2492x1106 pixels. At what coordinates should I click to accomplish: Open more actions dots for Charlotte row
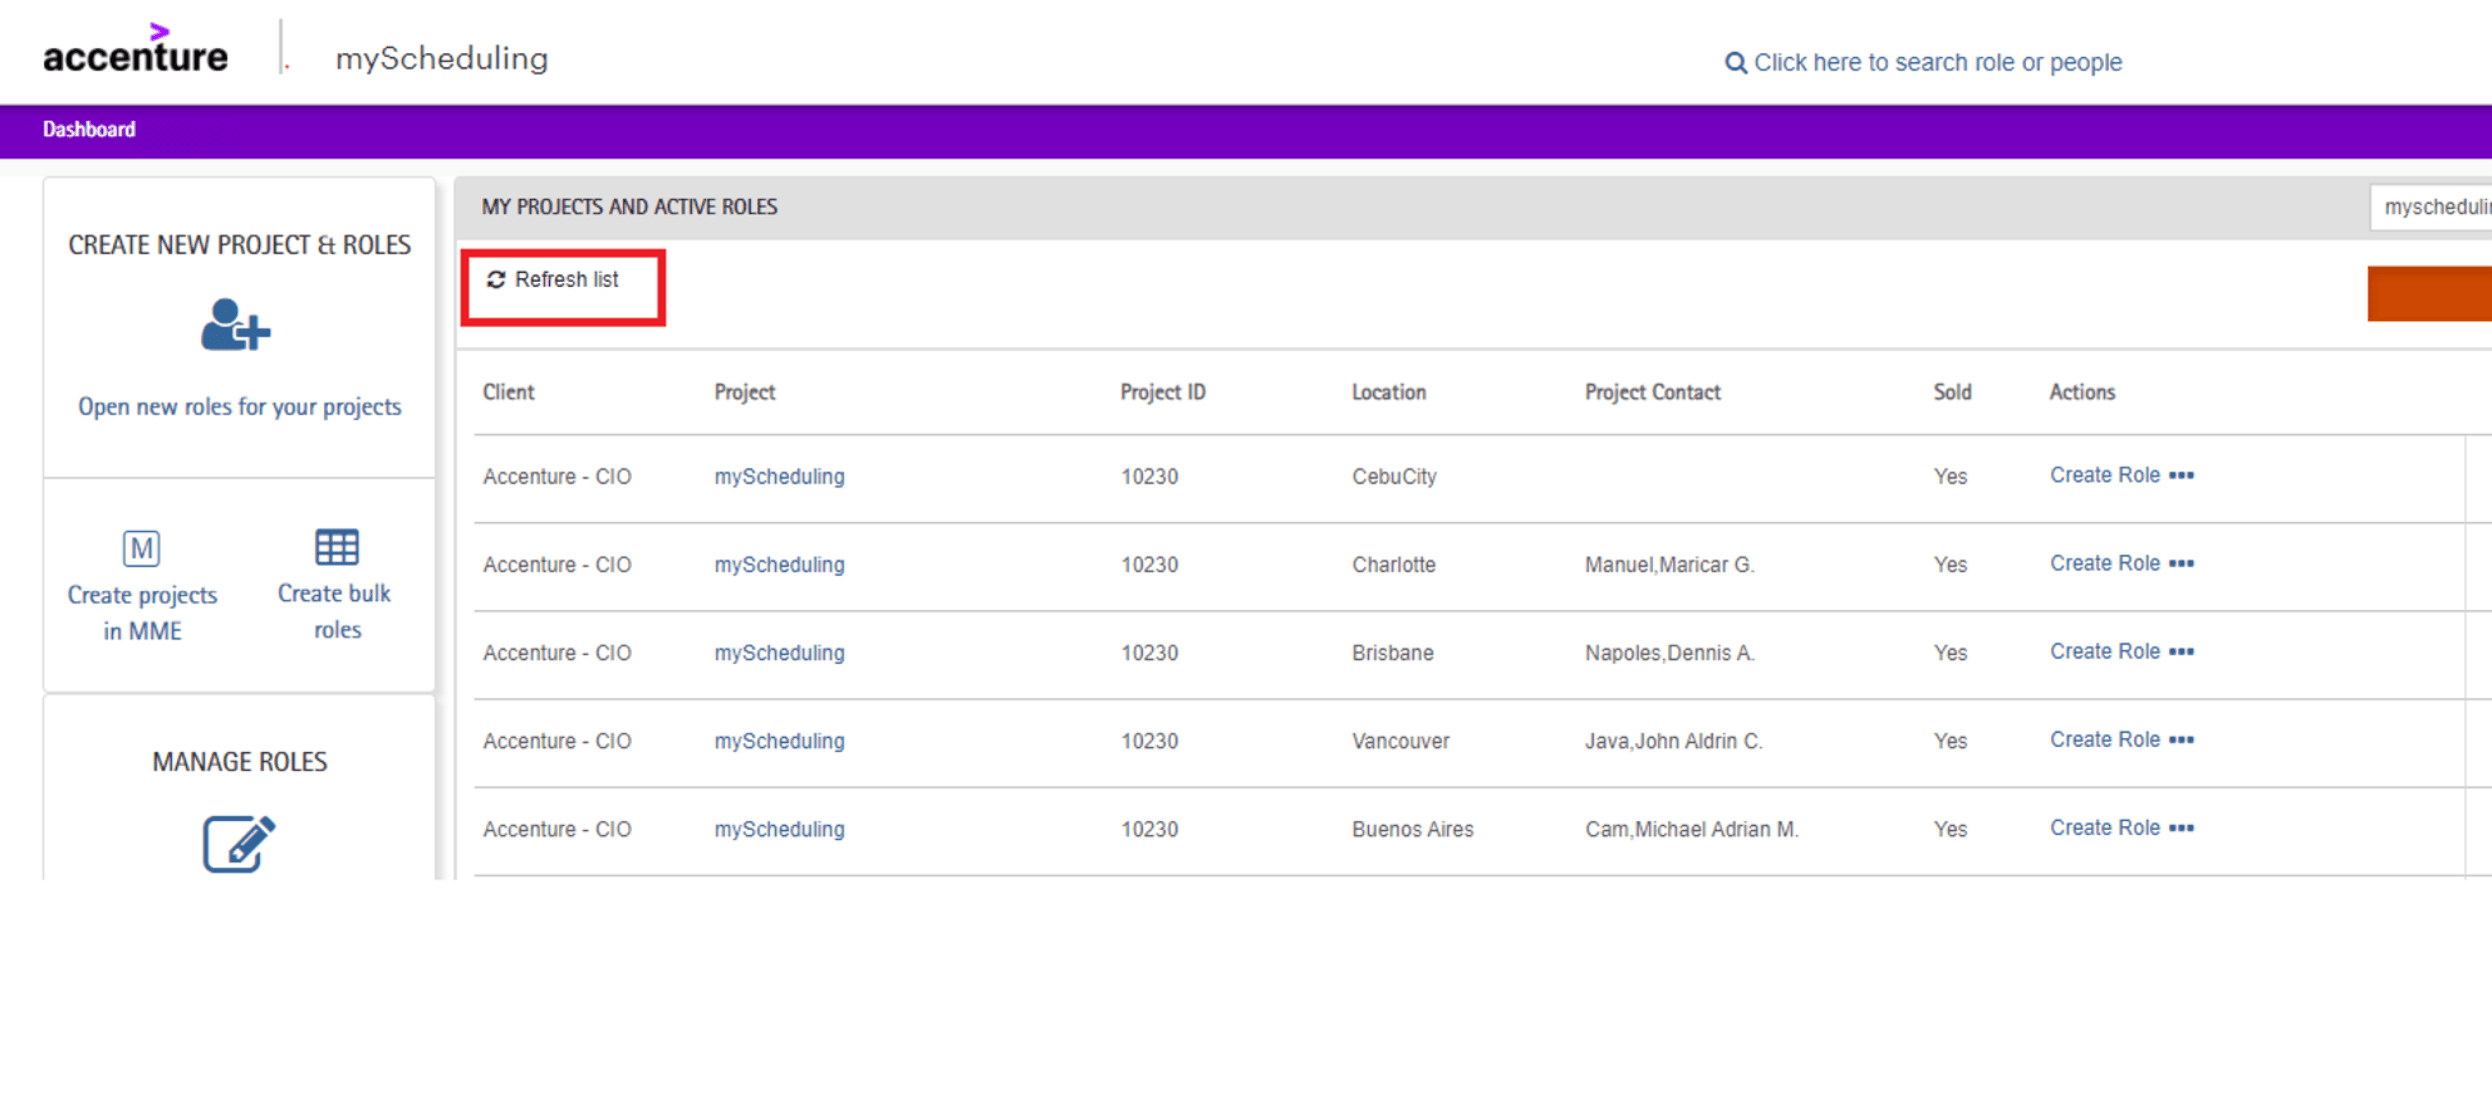coord(2182,563)
